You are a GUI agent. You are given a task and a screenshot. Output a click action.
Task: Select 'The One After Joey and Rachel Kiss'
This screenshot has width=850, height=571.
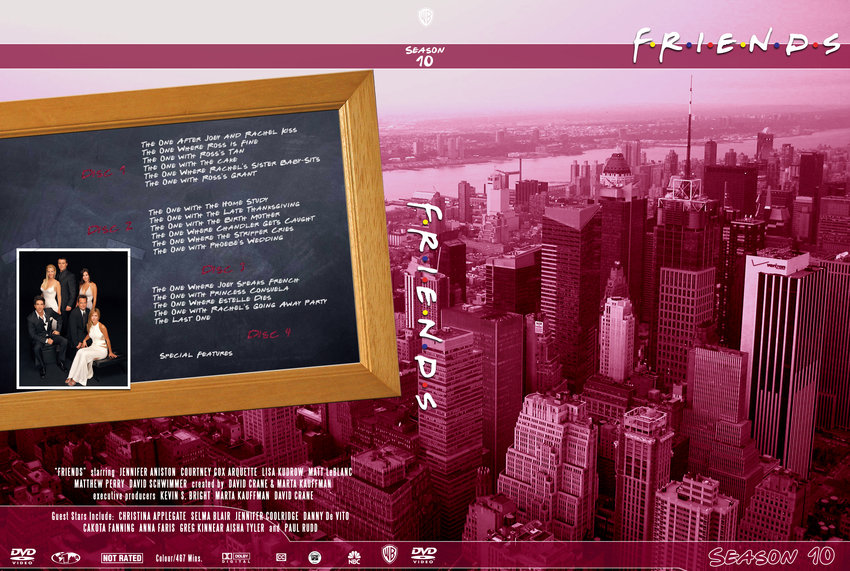pos(219,138)
